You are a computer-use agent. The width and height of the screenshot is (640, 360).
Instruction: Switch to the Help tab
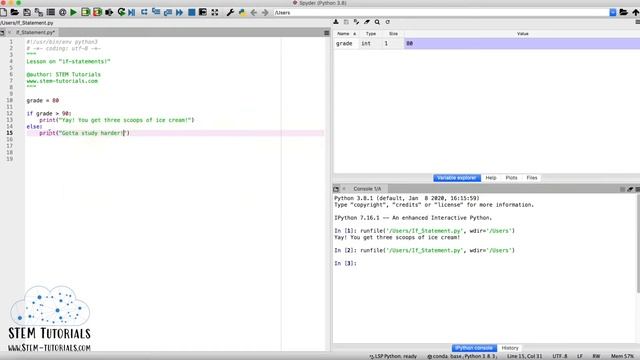491,178
